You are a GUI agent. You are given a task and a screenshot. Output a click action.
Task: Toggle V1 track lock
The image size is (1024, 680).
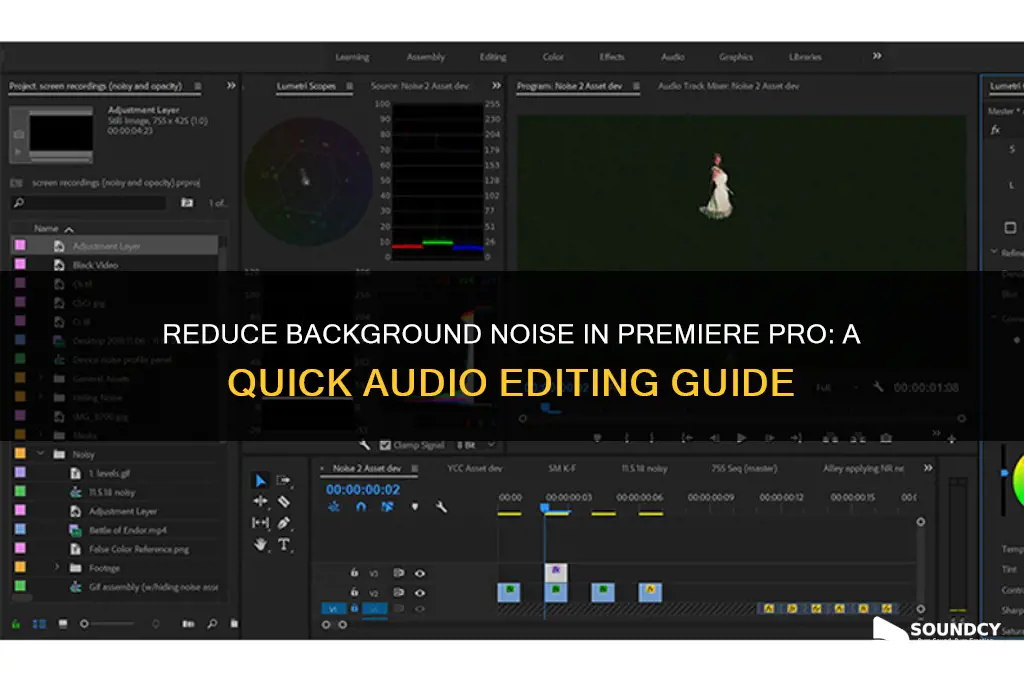pos(354,608)
